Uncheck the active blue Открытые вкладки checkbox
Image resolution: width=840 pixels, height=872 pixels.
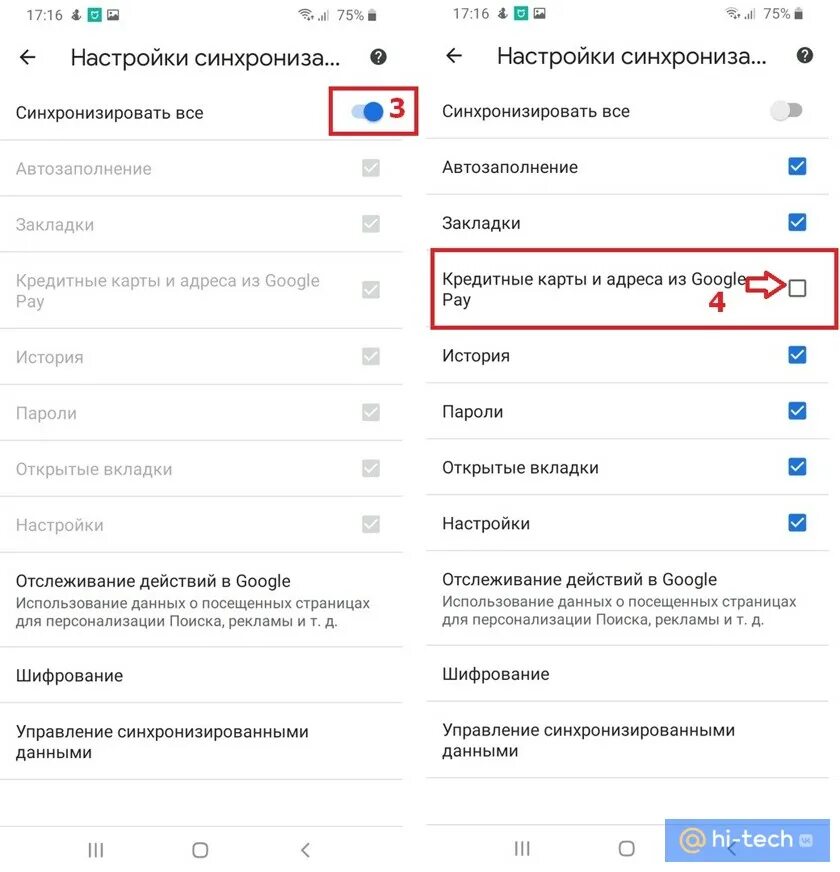[797, 467]
